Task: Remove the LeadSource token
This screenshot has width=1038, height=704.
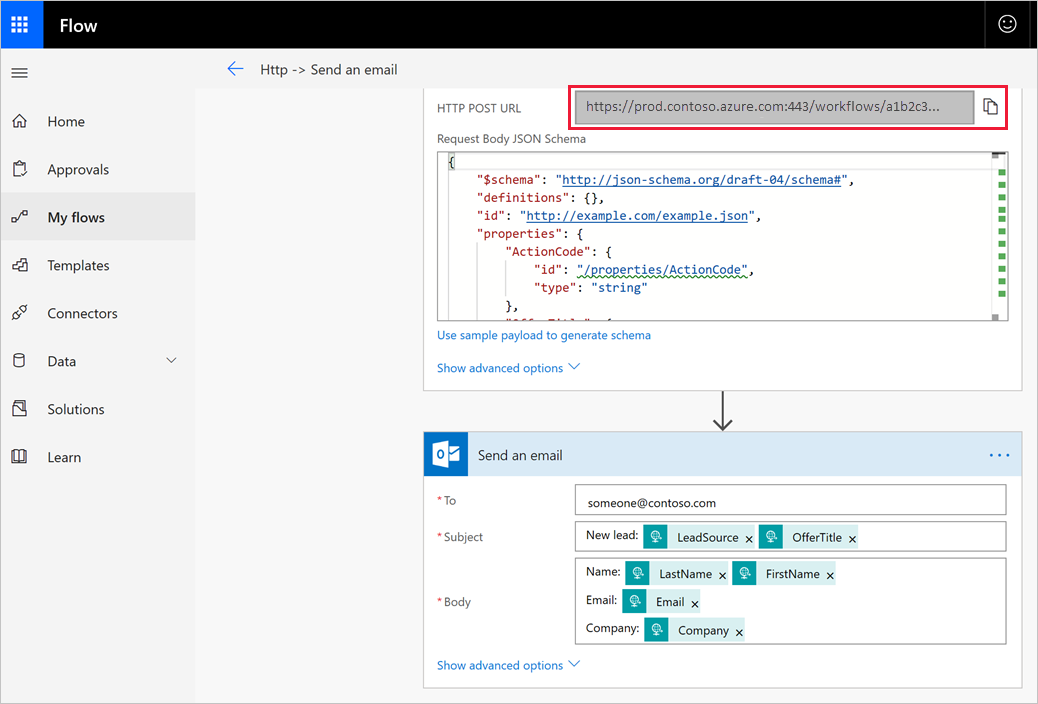Action: (x=749, y=539)
